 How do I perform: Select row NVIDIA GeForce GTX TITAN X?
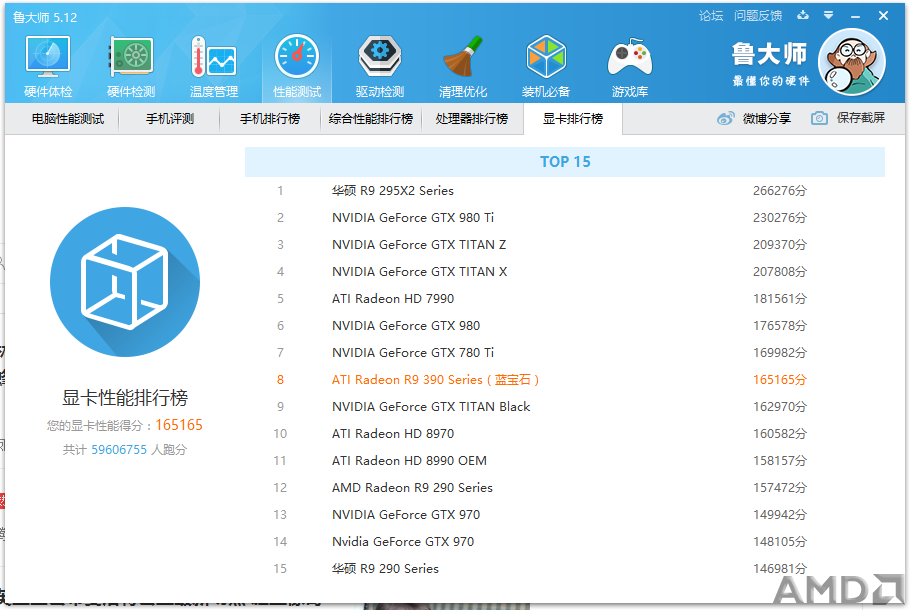tap(565, 272)
